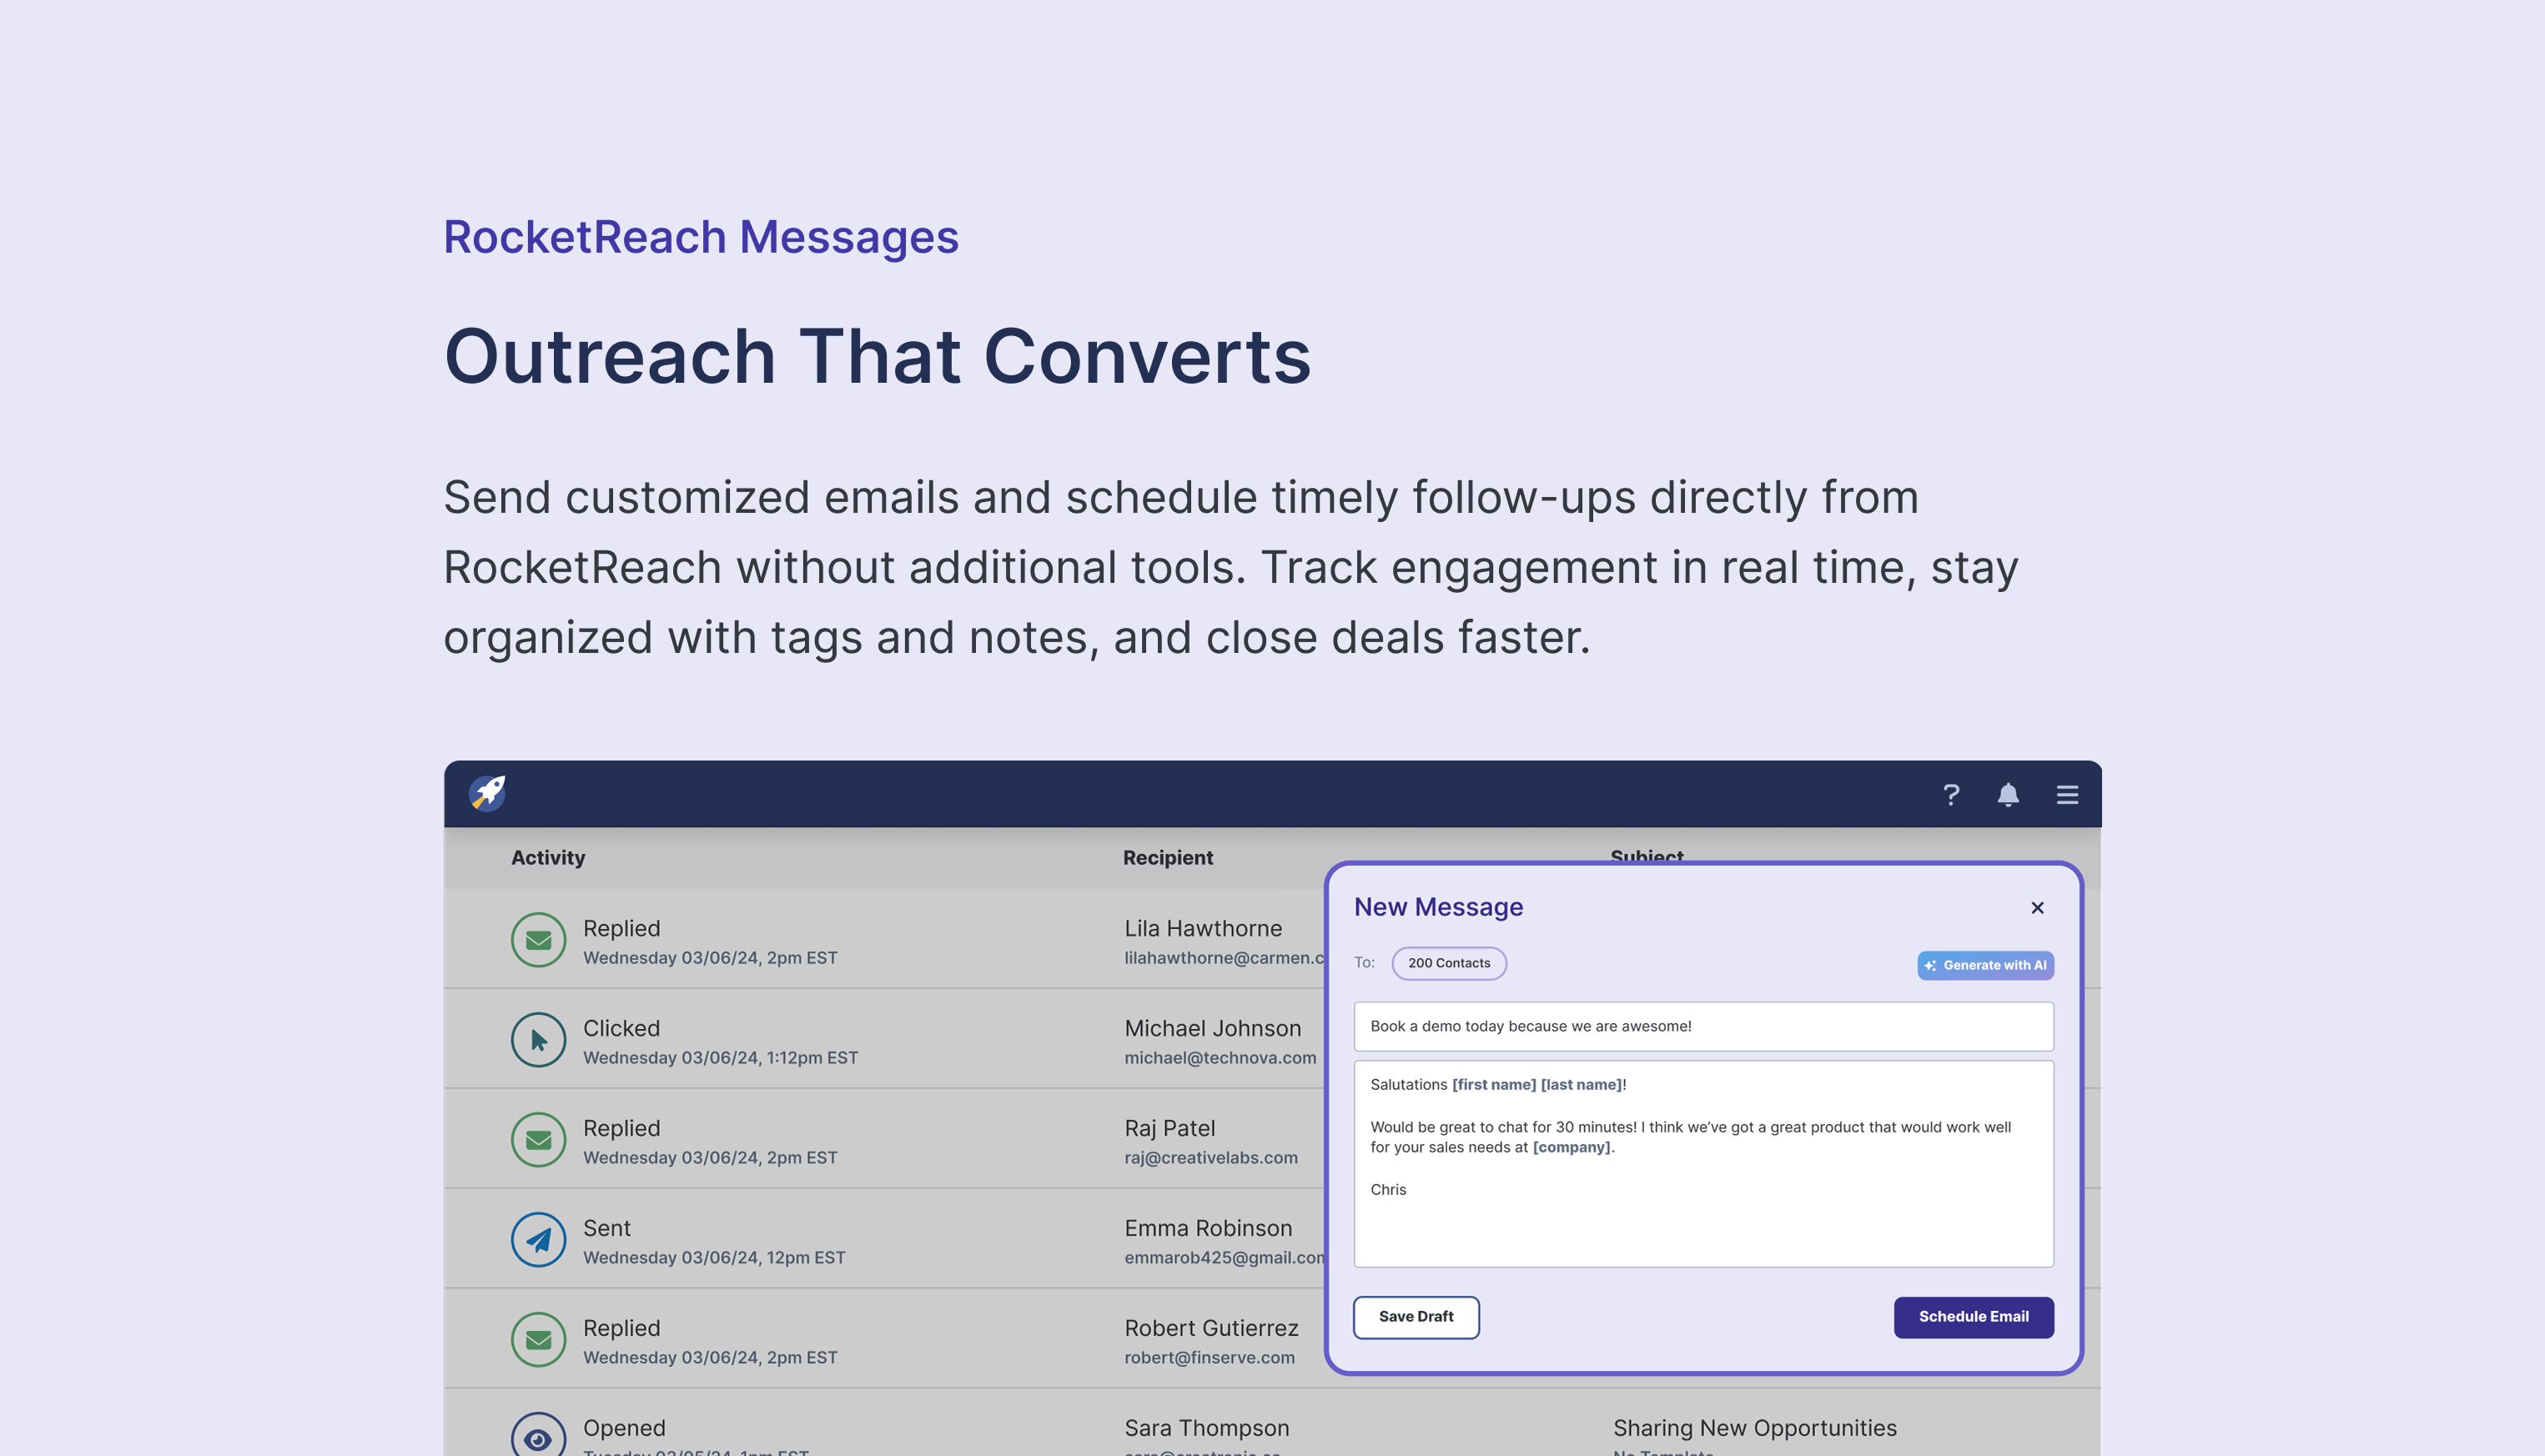The height and width of the screenshot is (1456, 2545).
Task: Click Michael Johnson's Clicked cursor icon
Action: tap(538, 1040)
